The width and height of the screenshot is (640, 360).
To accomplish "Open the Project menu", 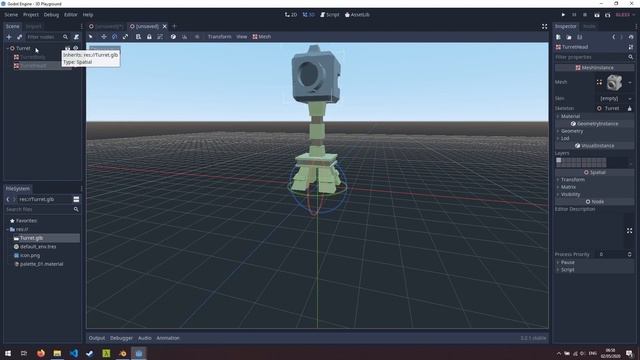I will 31,15.
